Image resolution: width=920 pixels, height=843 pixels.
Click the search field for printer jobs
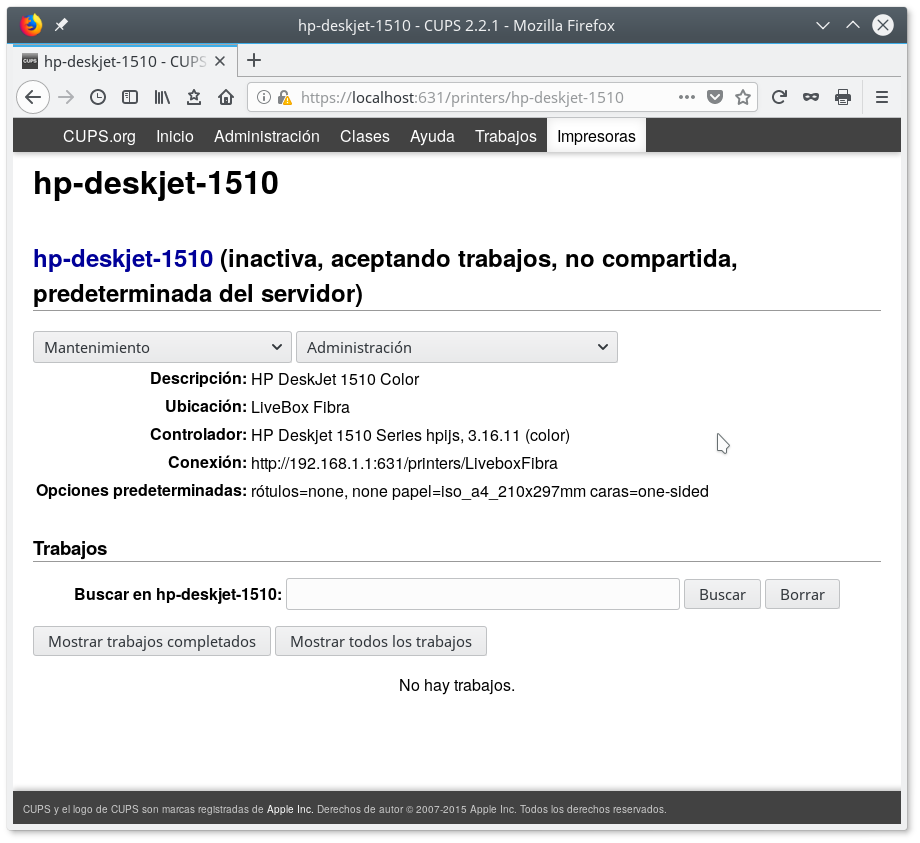[482, 594]
